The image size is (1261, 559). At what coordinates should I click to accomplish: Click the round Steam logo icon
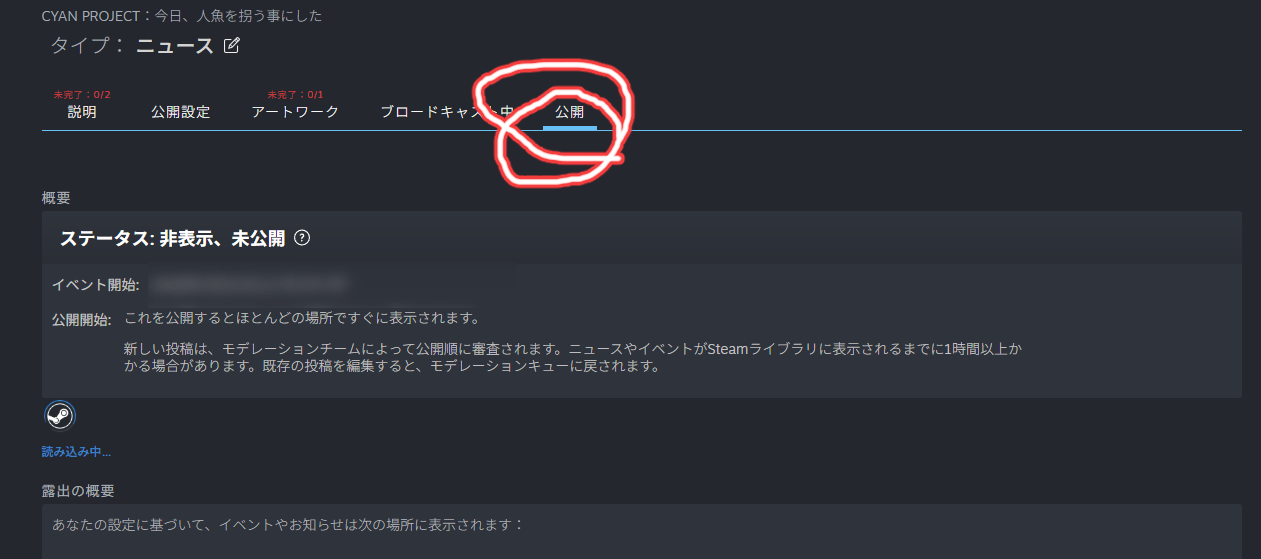pos(60,415)
